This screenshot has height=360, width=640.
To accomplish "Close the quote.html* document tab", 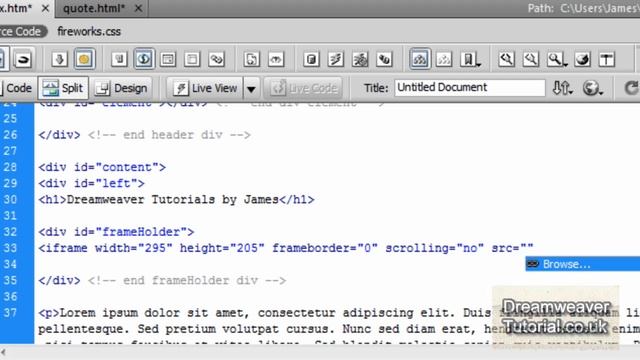I will click(139, 8).
